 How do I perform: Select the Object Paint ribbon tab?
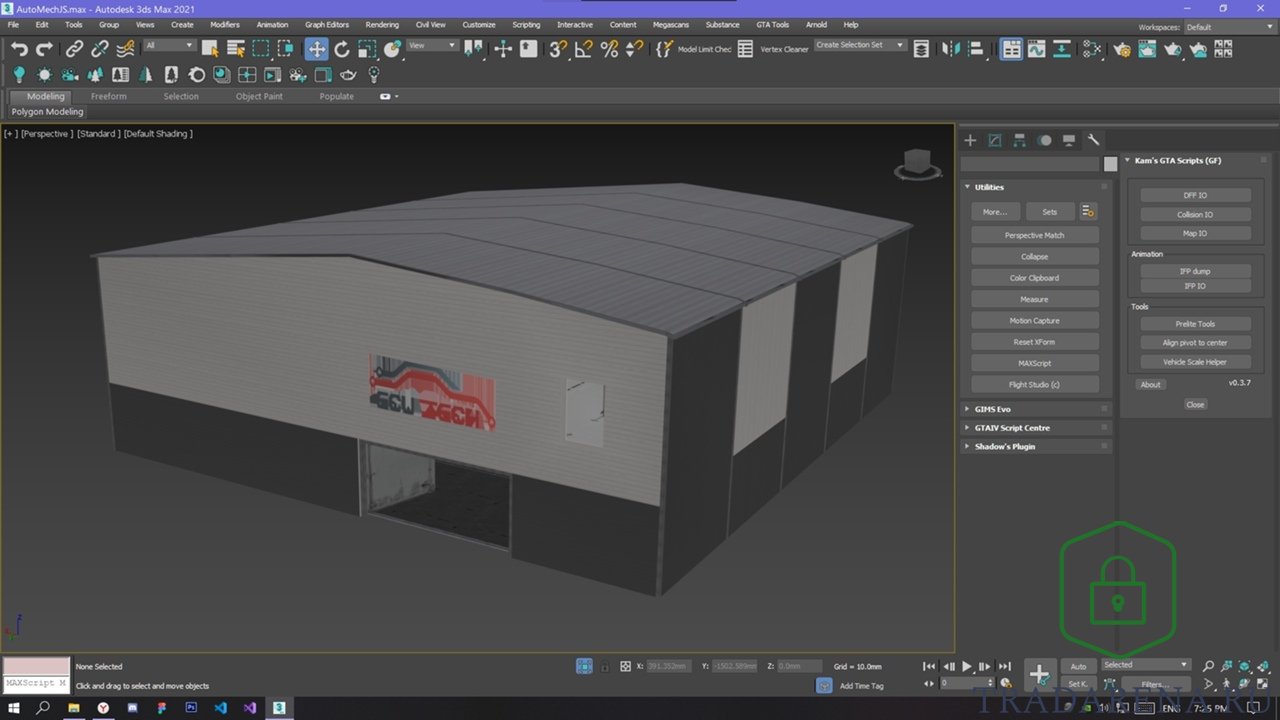(x=259, y=97)
